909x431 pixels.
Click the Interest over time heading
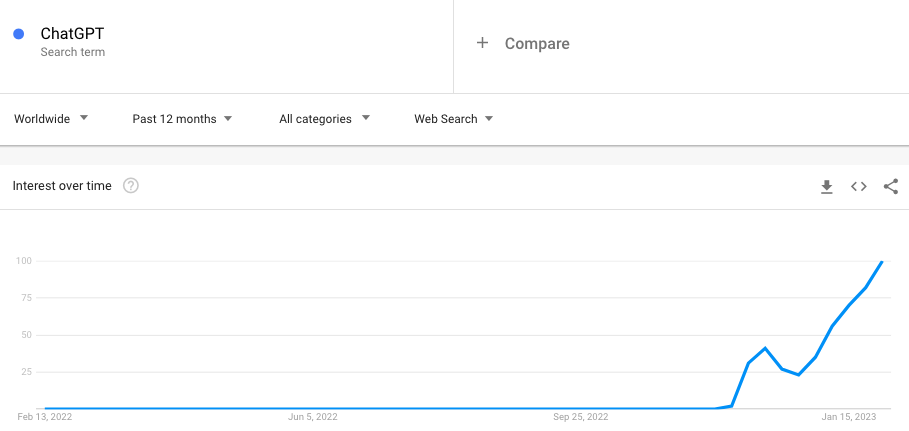pyautogui.click(x=62, y=186)
